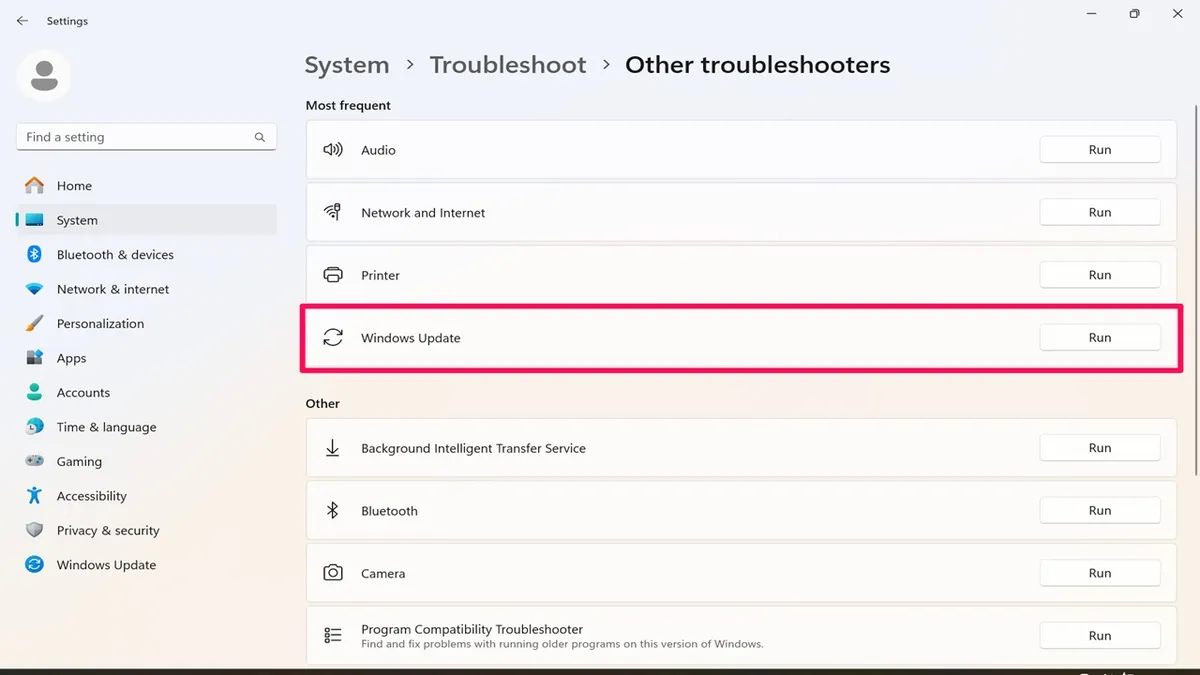The height and width of the screenshot is (675, 1200).
Task: Click the Bluetooth & devices icon in sidebar
Action: coord(35,254)
